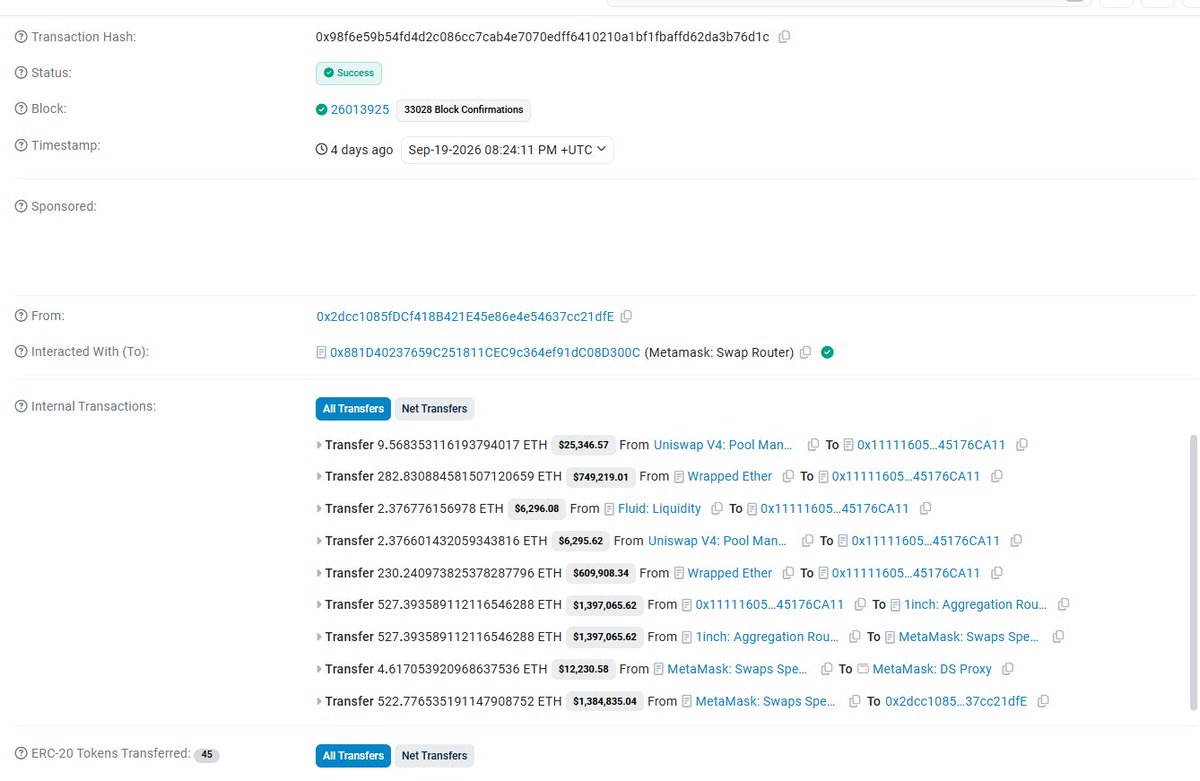Expand the 2.376776156978 ETH transfer row

[x=319, y=509]
